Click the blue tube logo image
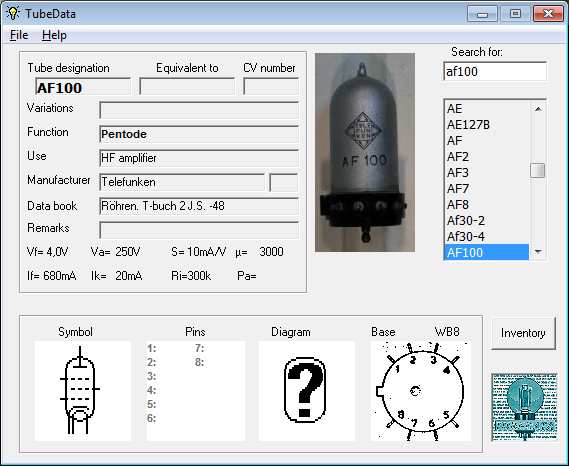Image resolution: width=569 pixels, height=466 pixels. [x=524, y=407]
